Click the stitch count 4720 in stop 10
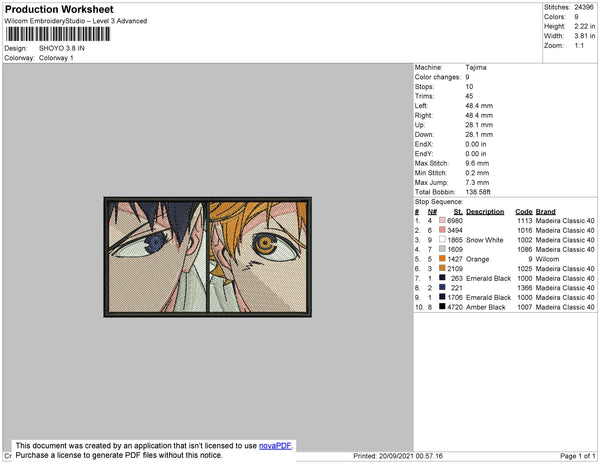Screen dimensions: 600x464 pos(455,307)
